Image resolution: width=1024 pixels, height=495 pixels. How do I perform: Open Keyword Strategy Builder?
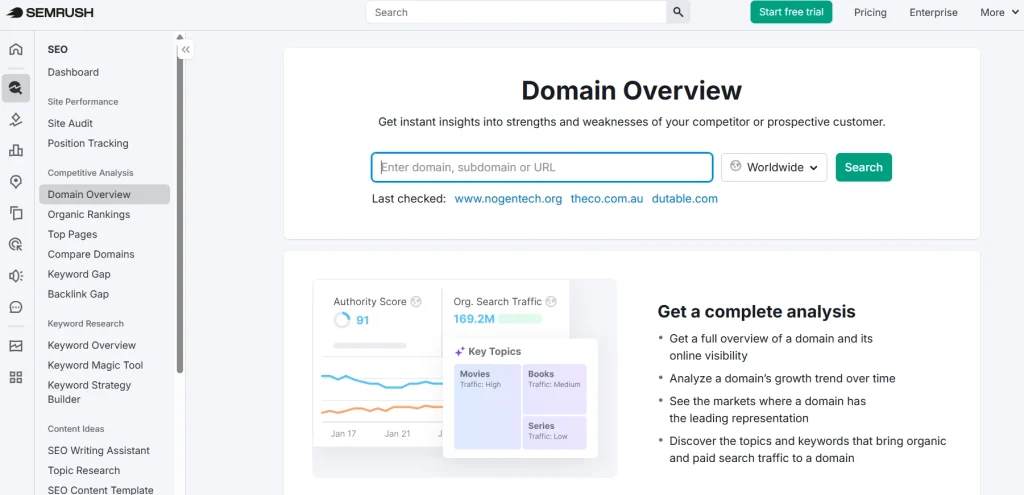click(x=89, y=392)
